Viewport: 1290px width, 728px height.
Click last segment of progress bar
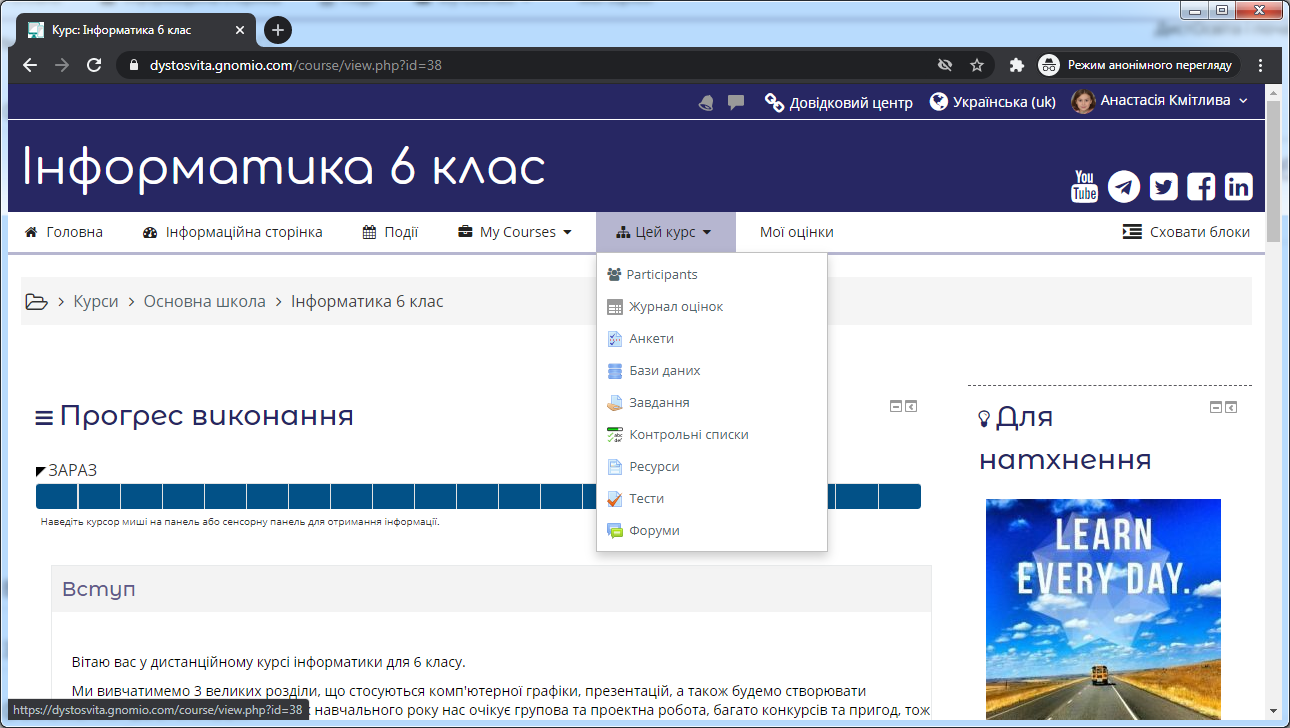pyautogui.click(x=900, y=497)
